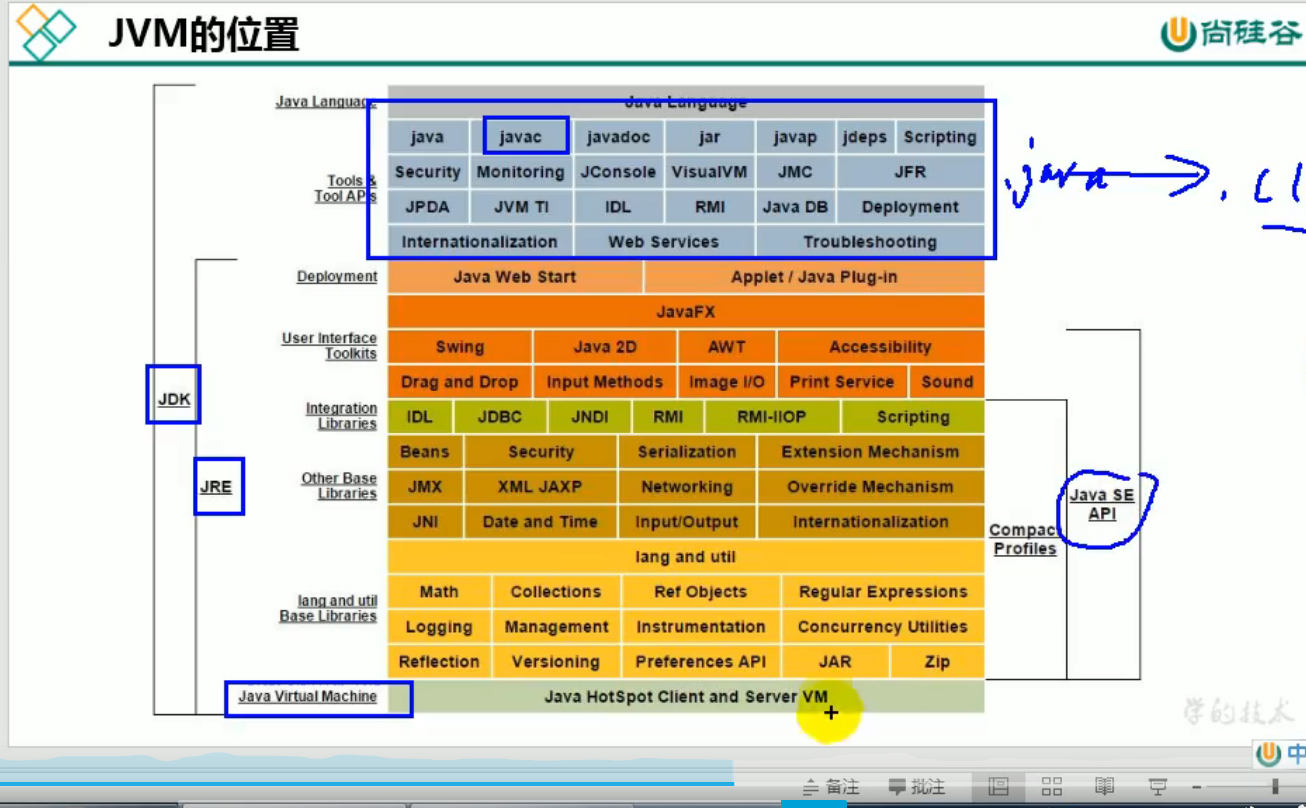Click the AWT cell

pos(727,347)
